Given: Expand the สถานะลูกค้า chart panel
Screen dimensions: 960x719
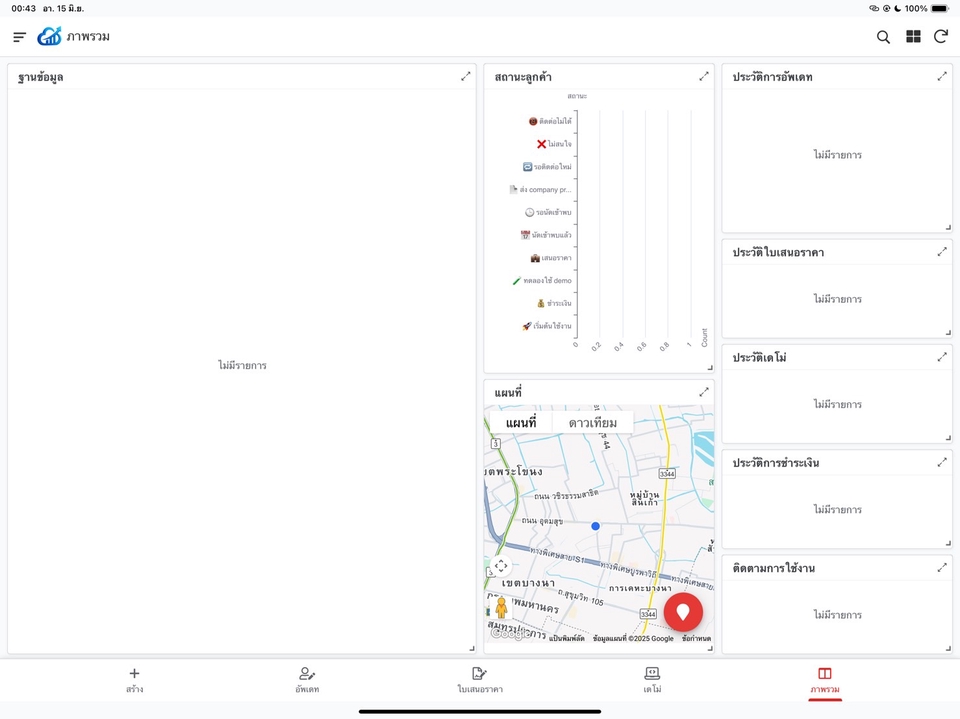Looking at the screenshot, I should pos(703,76).
